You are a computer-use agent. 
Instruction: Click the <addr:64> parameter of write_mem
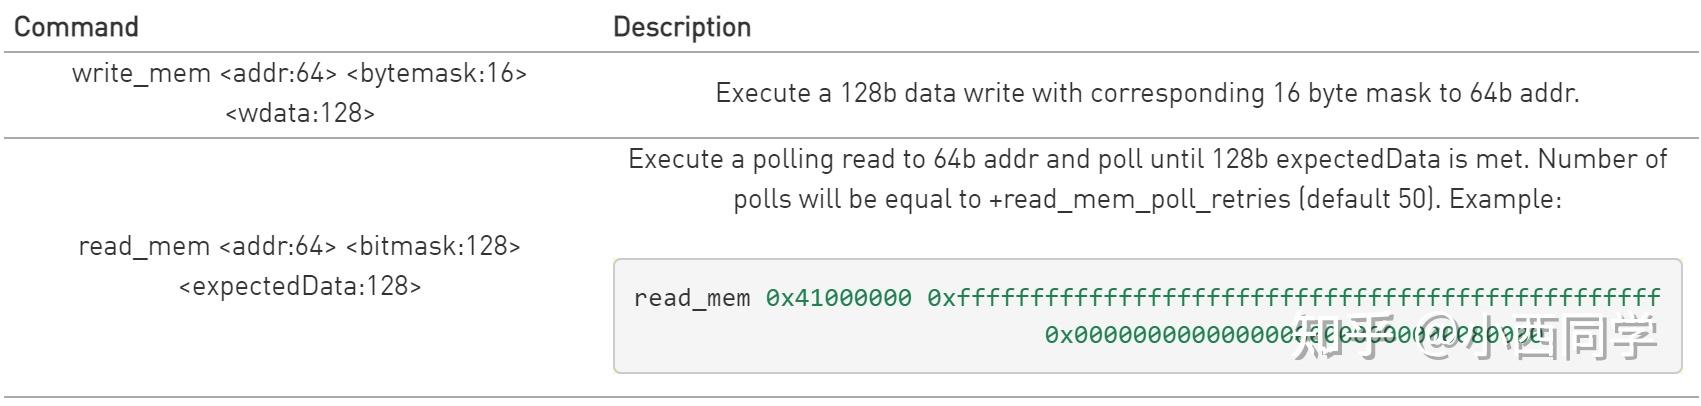pyautogui.click(x=278, y=73)
